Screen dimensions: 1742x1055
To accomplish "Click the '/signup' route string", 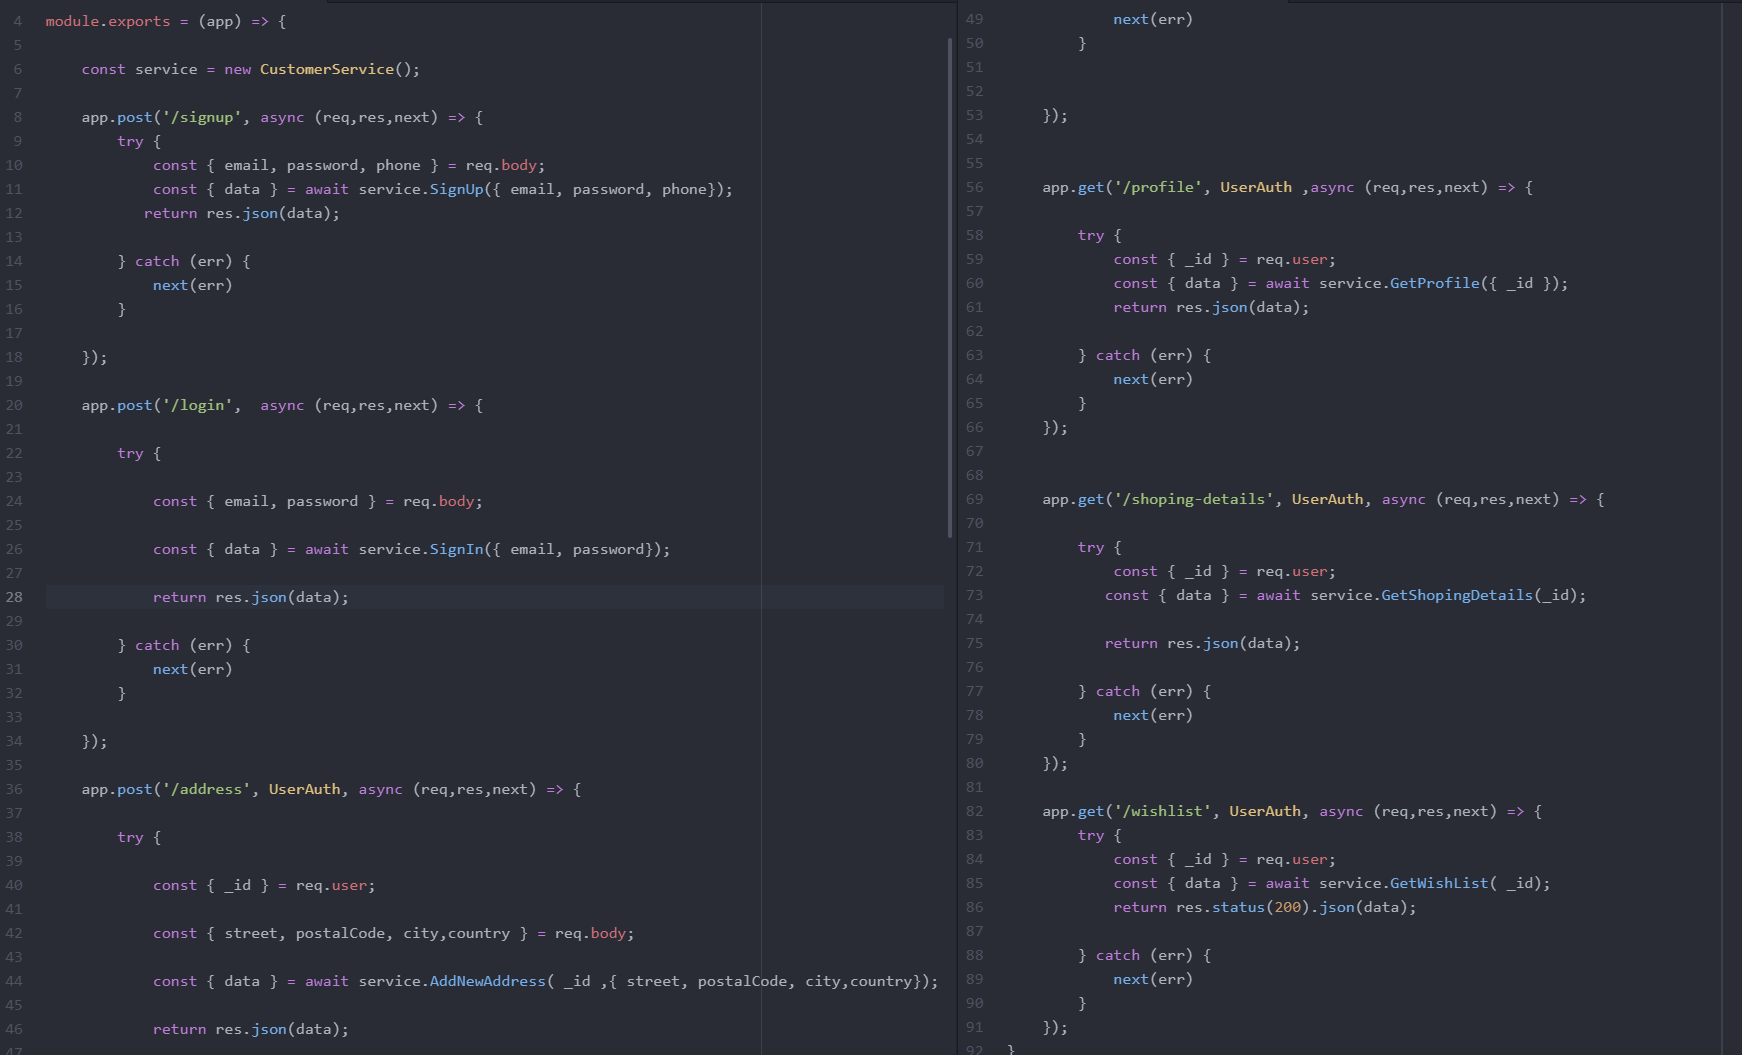I will point(202,117).
